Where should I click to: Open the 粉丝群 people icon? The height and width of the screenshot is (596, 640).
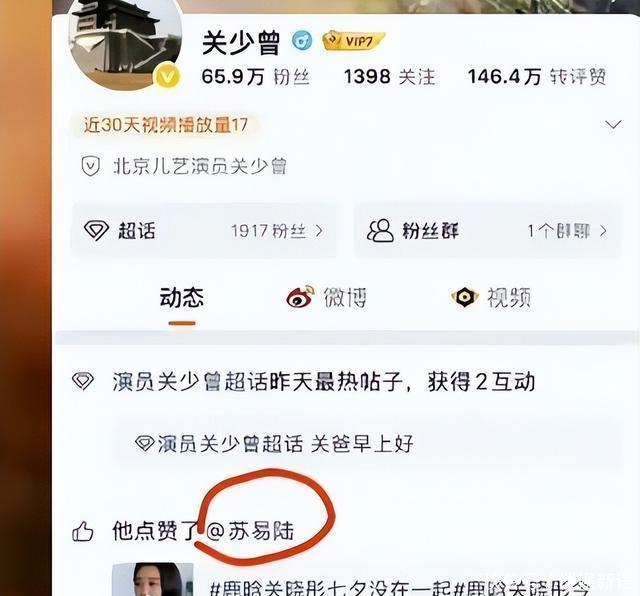pos(380,231)
